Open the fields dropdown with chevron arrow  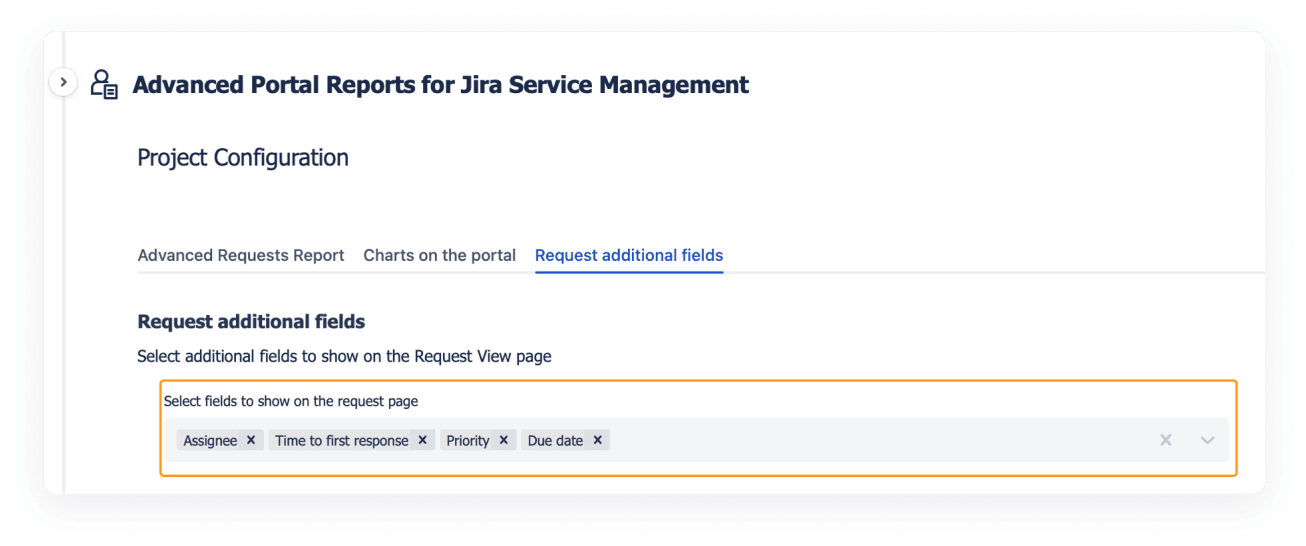tap(1207, 440)
